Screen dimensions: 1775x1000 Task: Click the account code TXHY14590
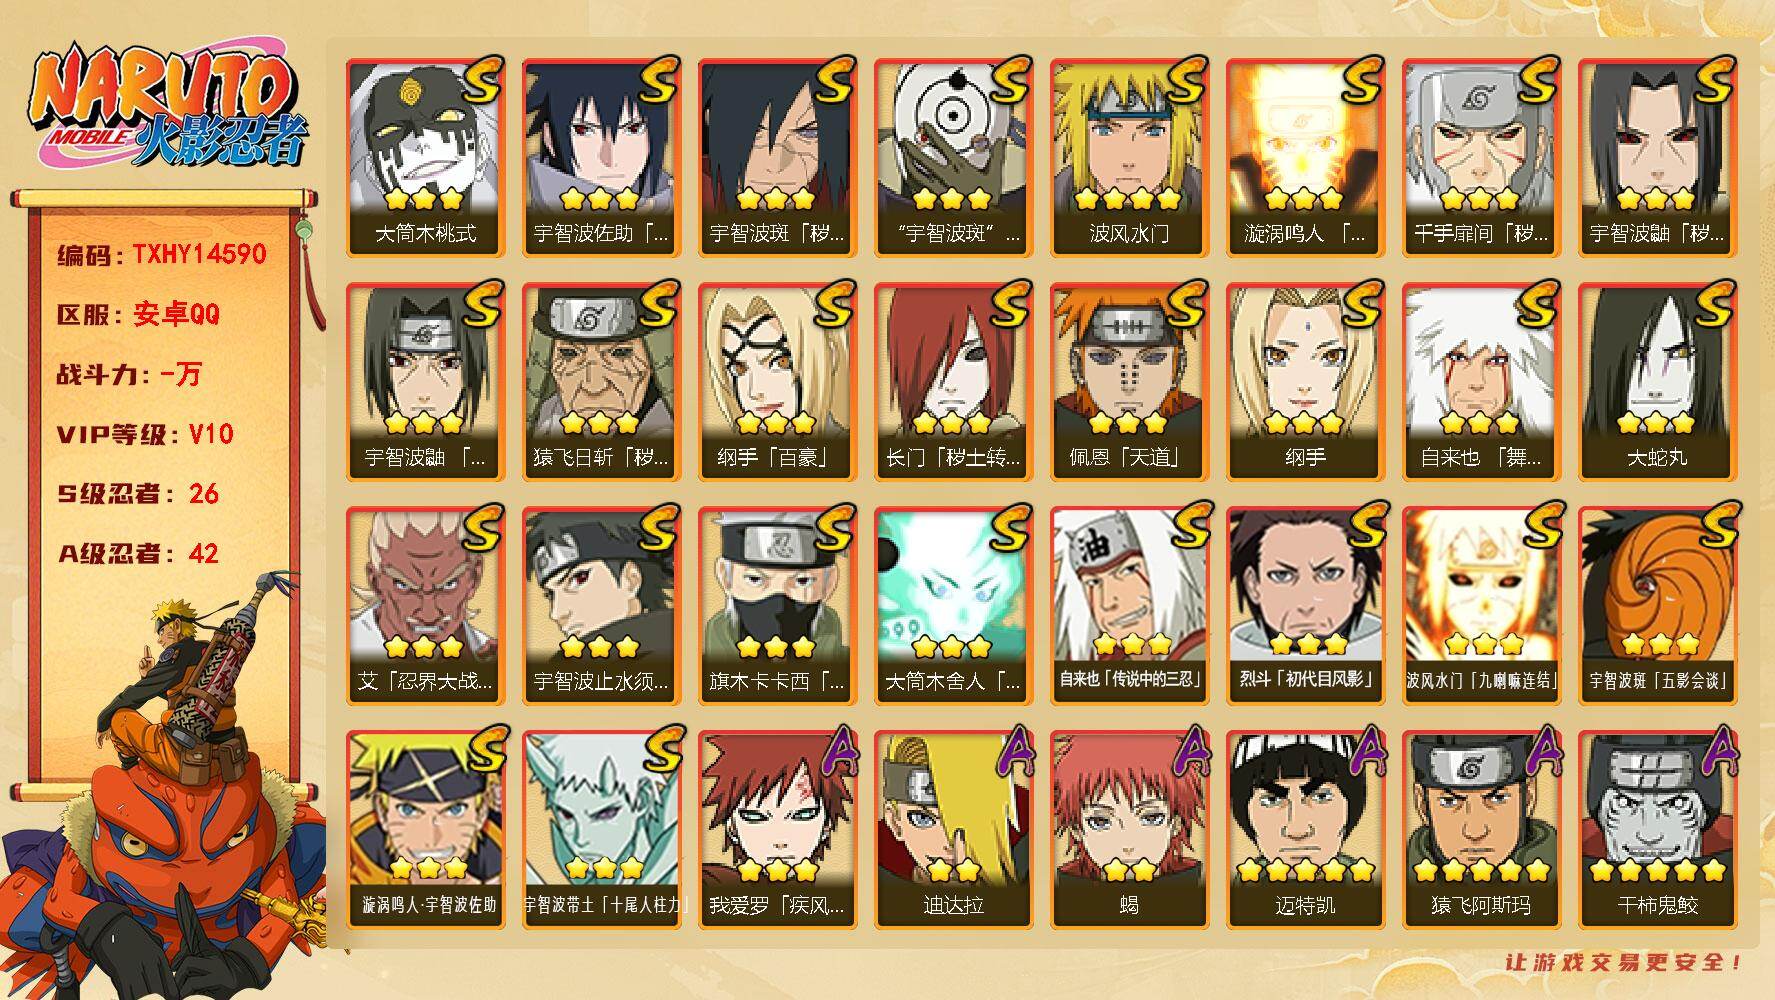click(x=199, y=254)
